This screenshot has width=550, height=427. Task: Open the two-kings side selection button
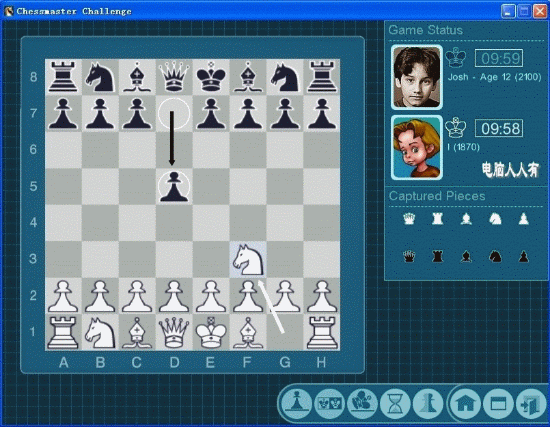pos(329,403)
